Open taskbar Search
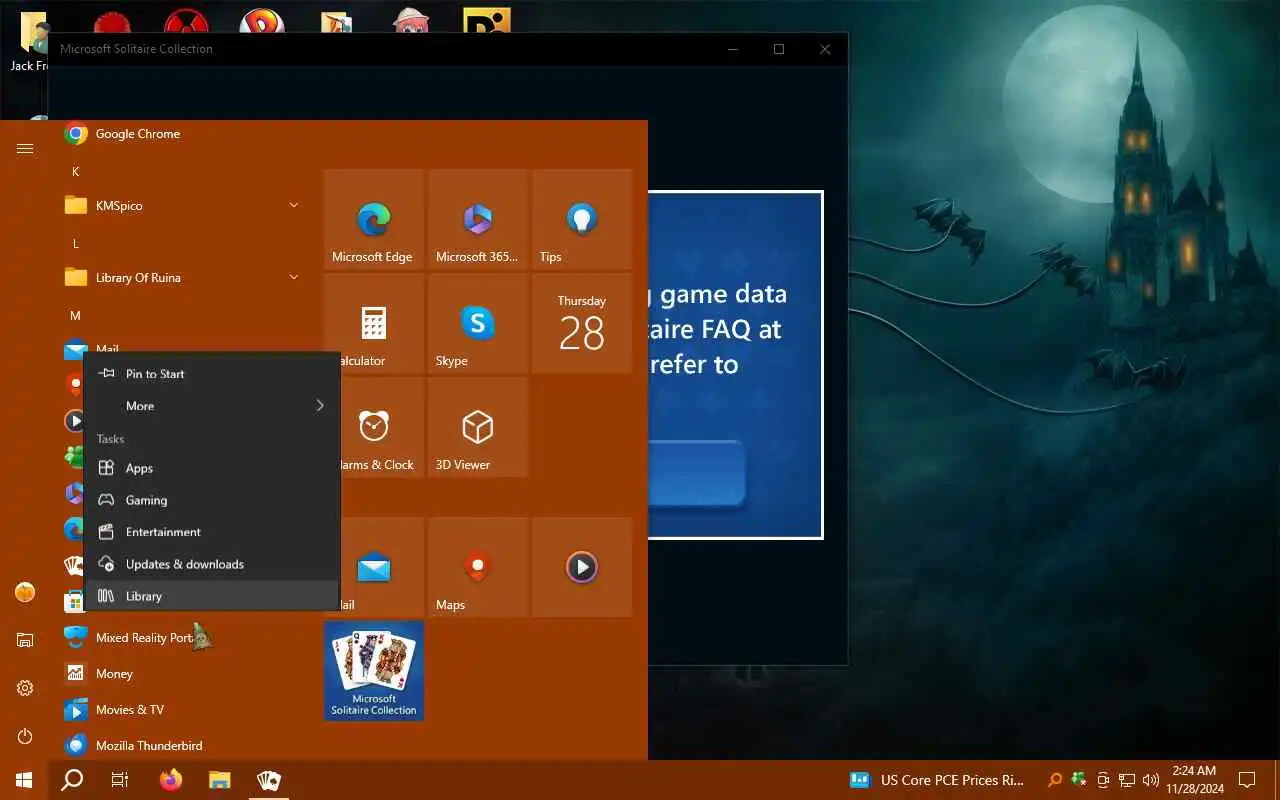This screenshot has height=800, width=1280. click(72, 780)
